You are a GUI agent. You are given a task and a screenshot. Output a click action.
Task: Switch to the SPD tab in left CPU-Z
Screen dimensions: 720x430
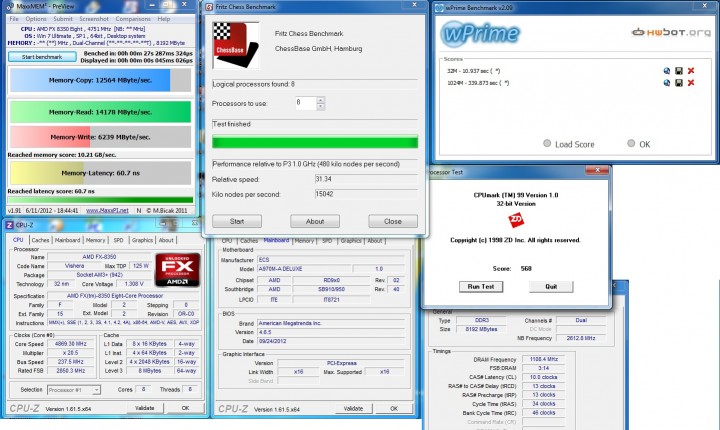coord(118,240)
